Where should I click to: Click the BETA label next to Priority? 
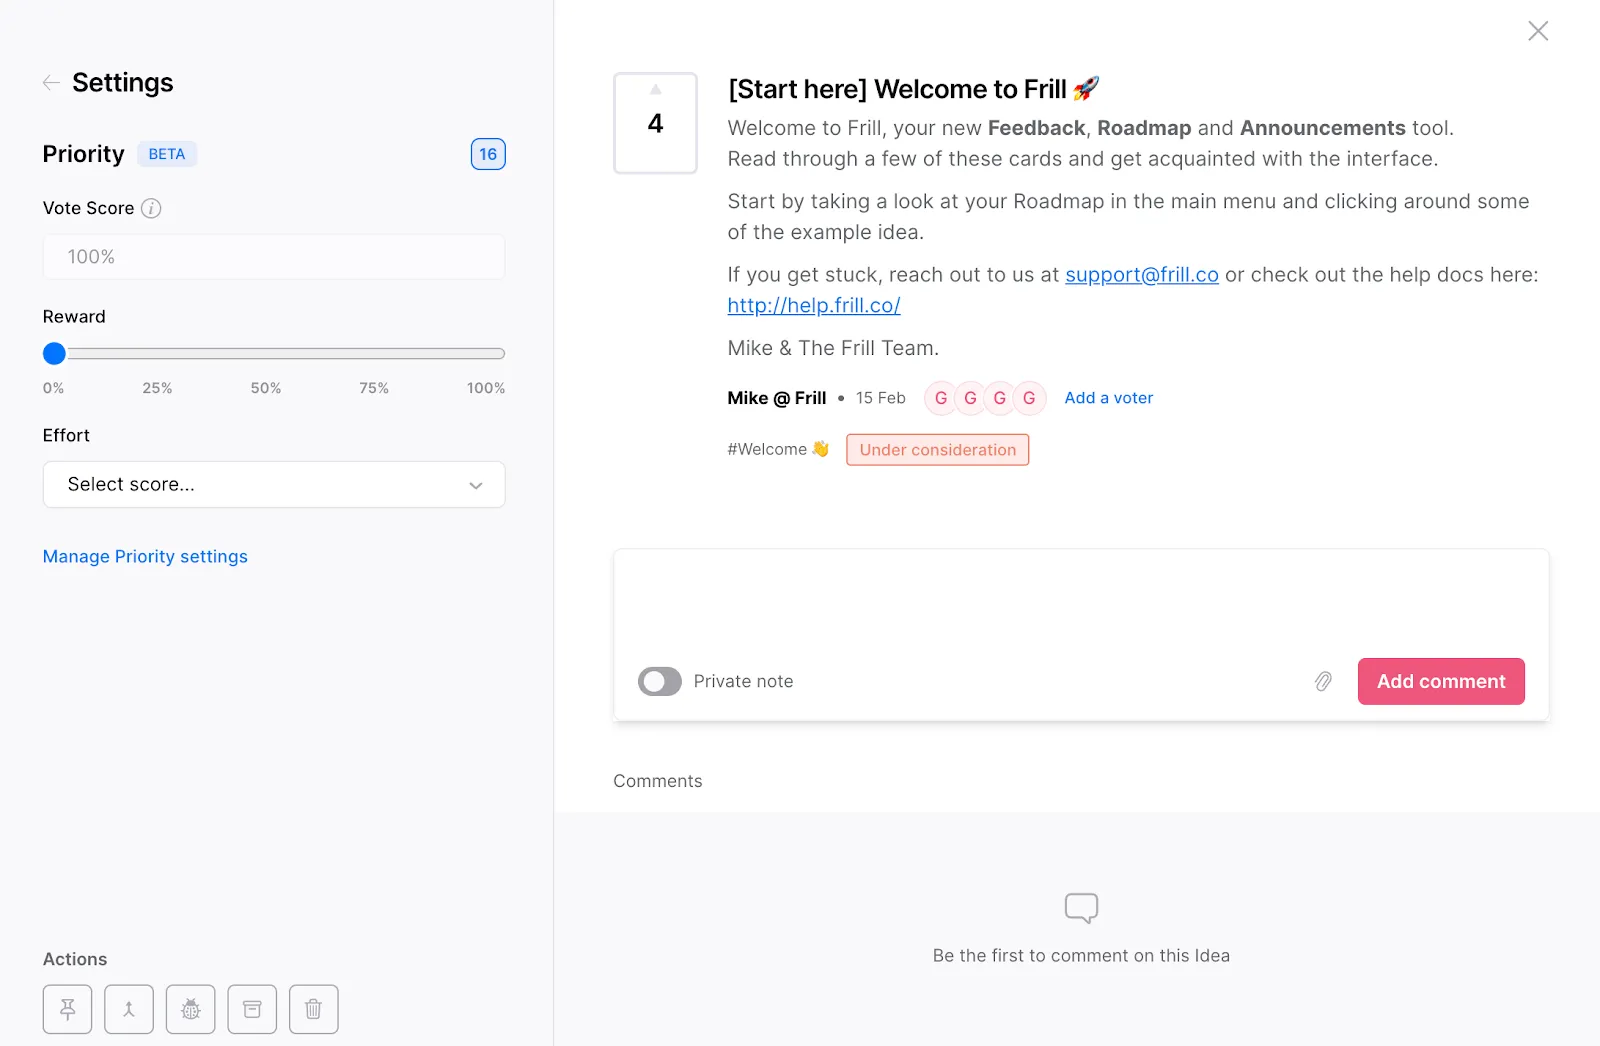pyautogui.click(x=167, y=154)
